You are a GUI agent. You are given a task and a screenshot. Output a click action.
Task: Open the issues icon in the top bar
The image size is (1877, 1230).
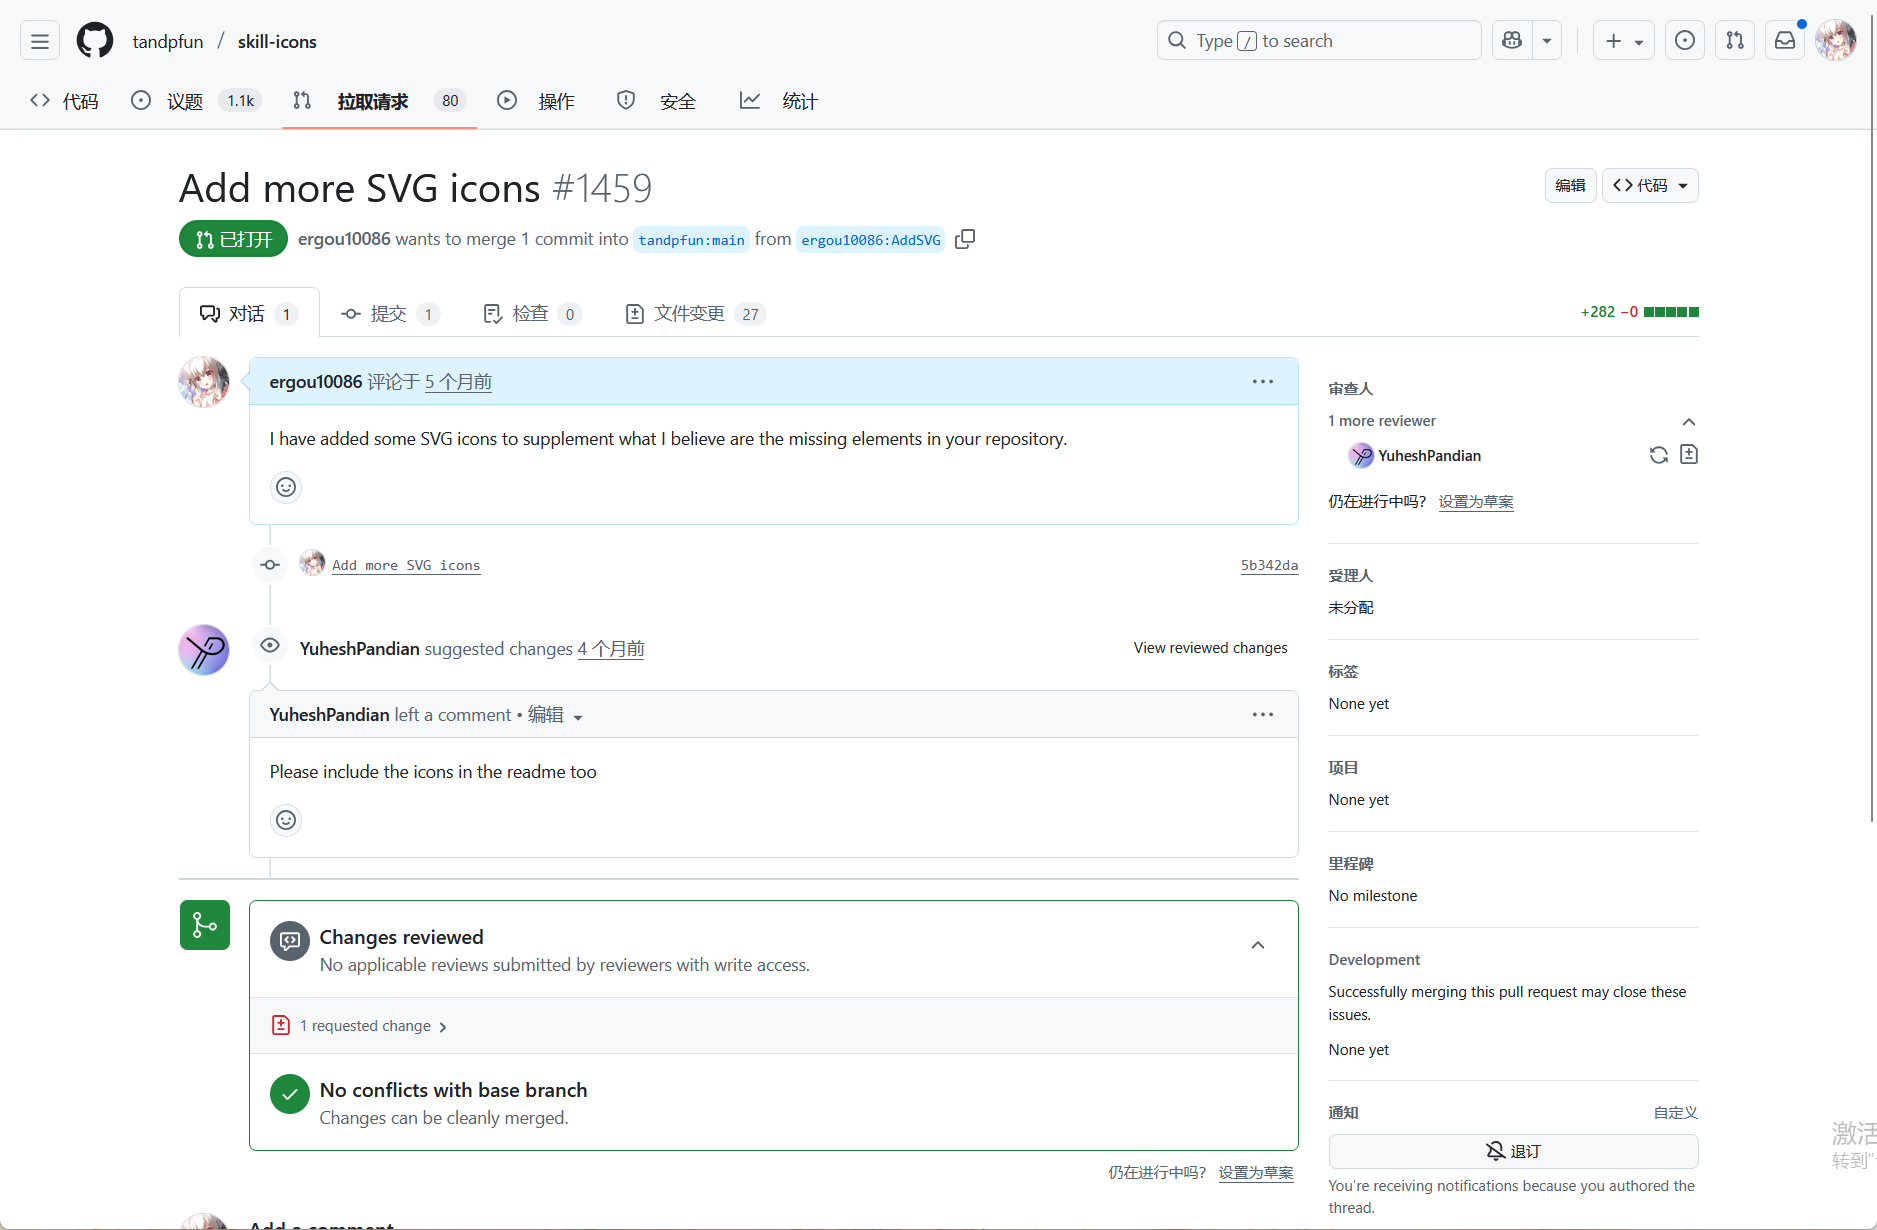coord(1685,41)
